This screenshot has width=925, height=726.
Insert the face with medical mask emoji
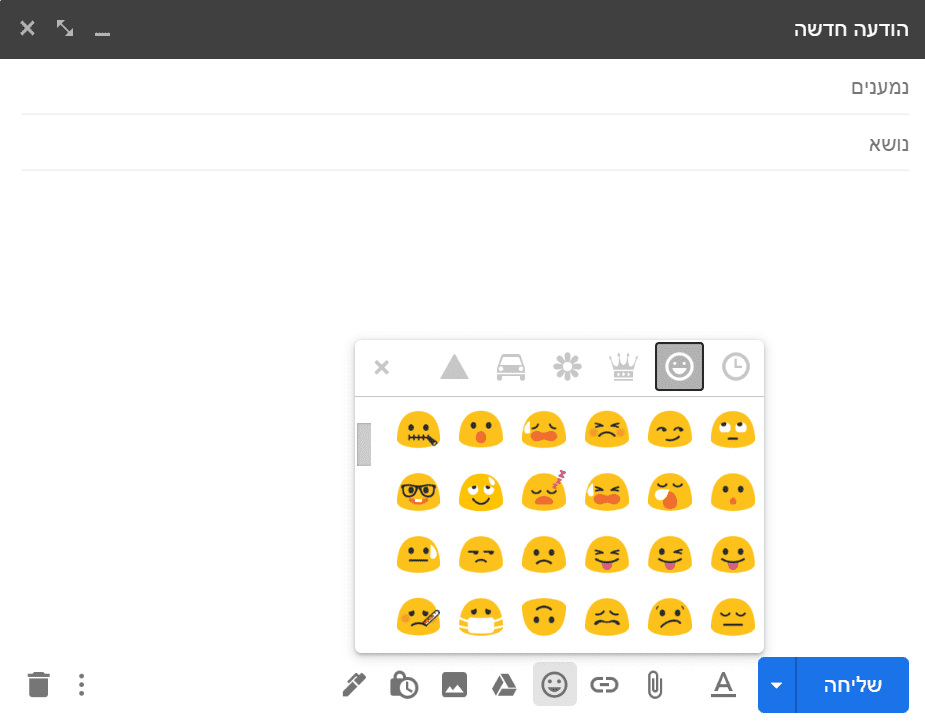[x=481, y=617]
